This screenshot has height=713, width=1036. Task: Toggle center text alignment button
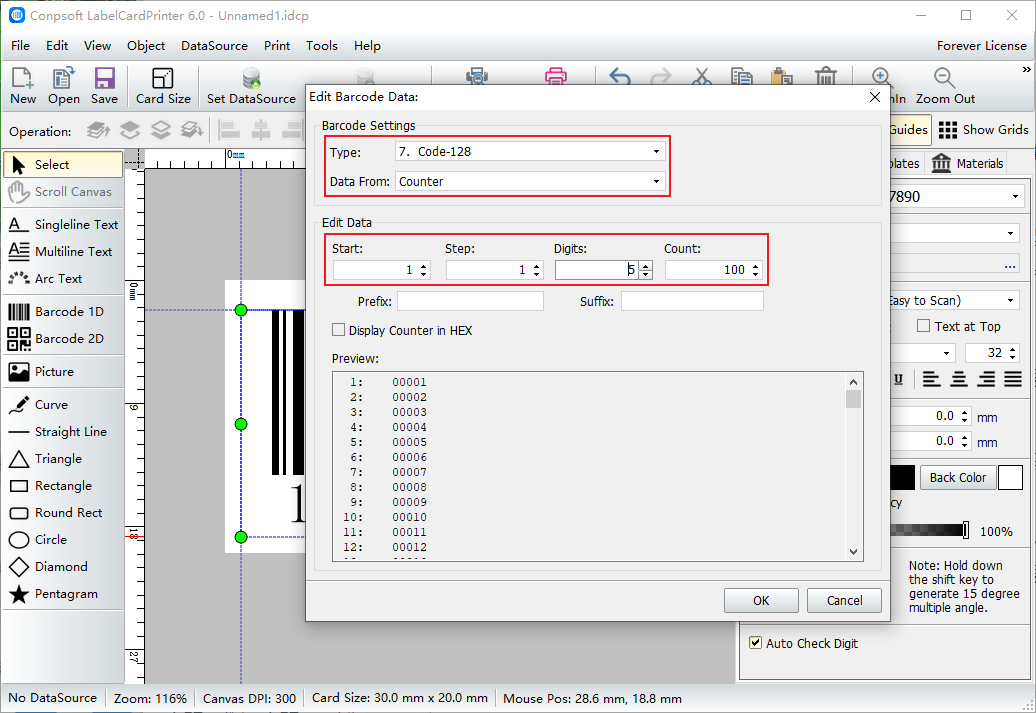pyautogui.click(x=959, y=379)
